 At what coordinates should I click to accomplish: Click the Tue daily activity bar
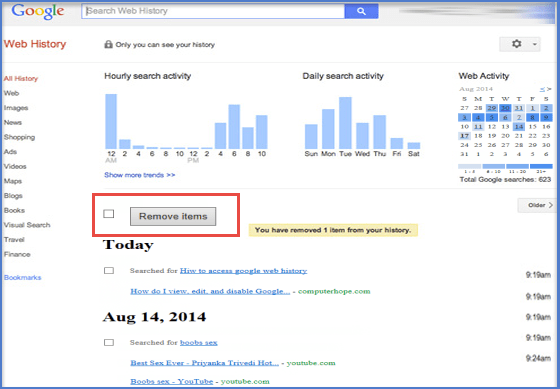345,123
